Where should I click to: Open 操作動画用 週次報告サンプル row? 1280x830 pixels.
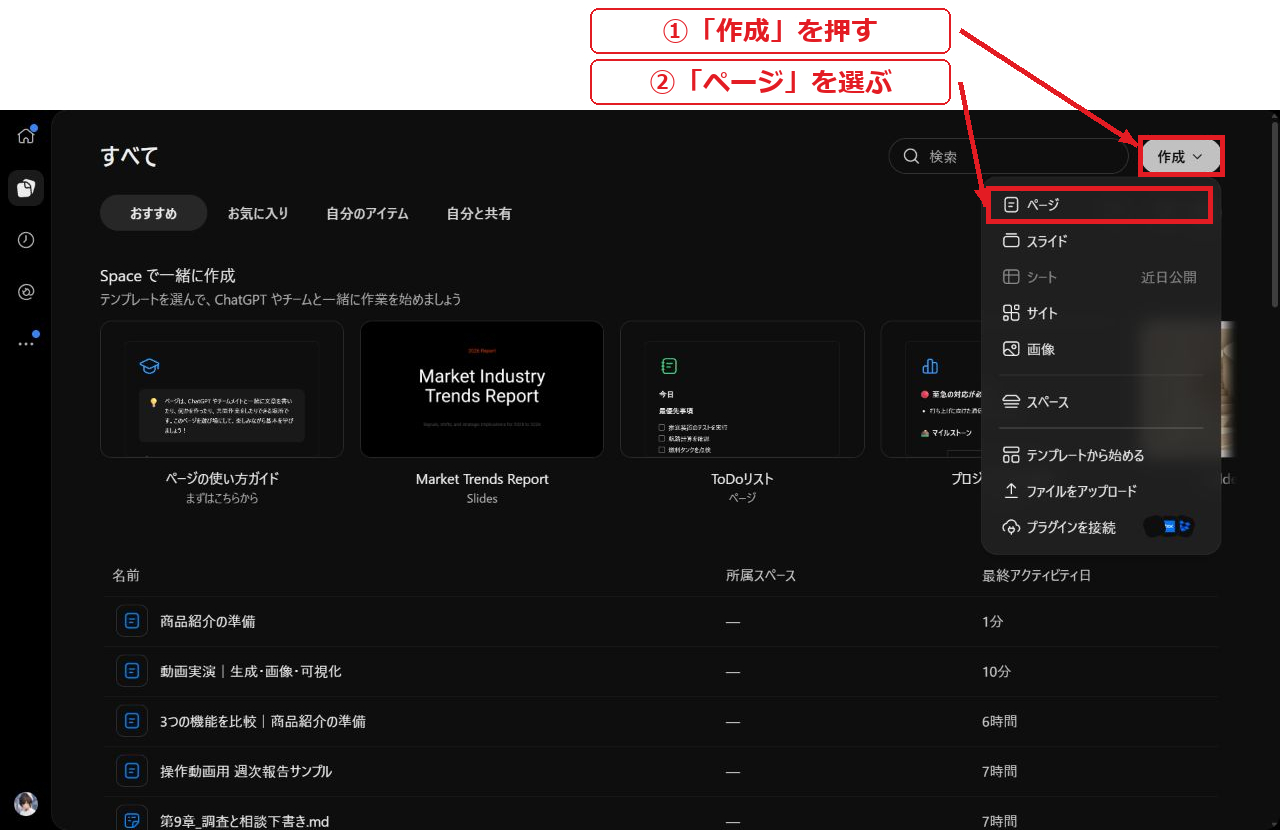[660, 771]
